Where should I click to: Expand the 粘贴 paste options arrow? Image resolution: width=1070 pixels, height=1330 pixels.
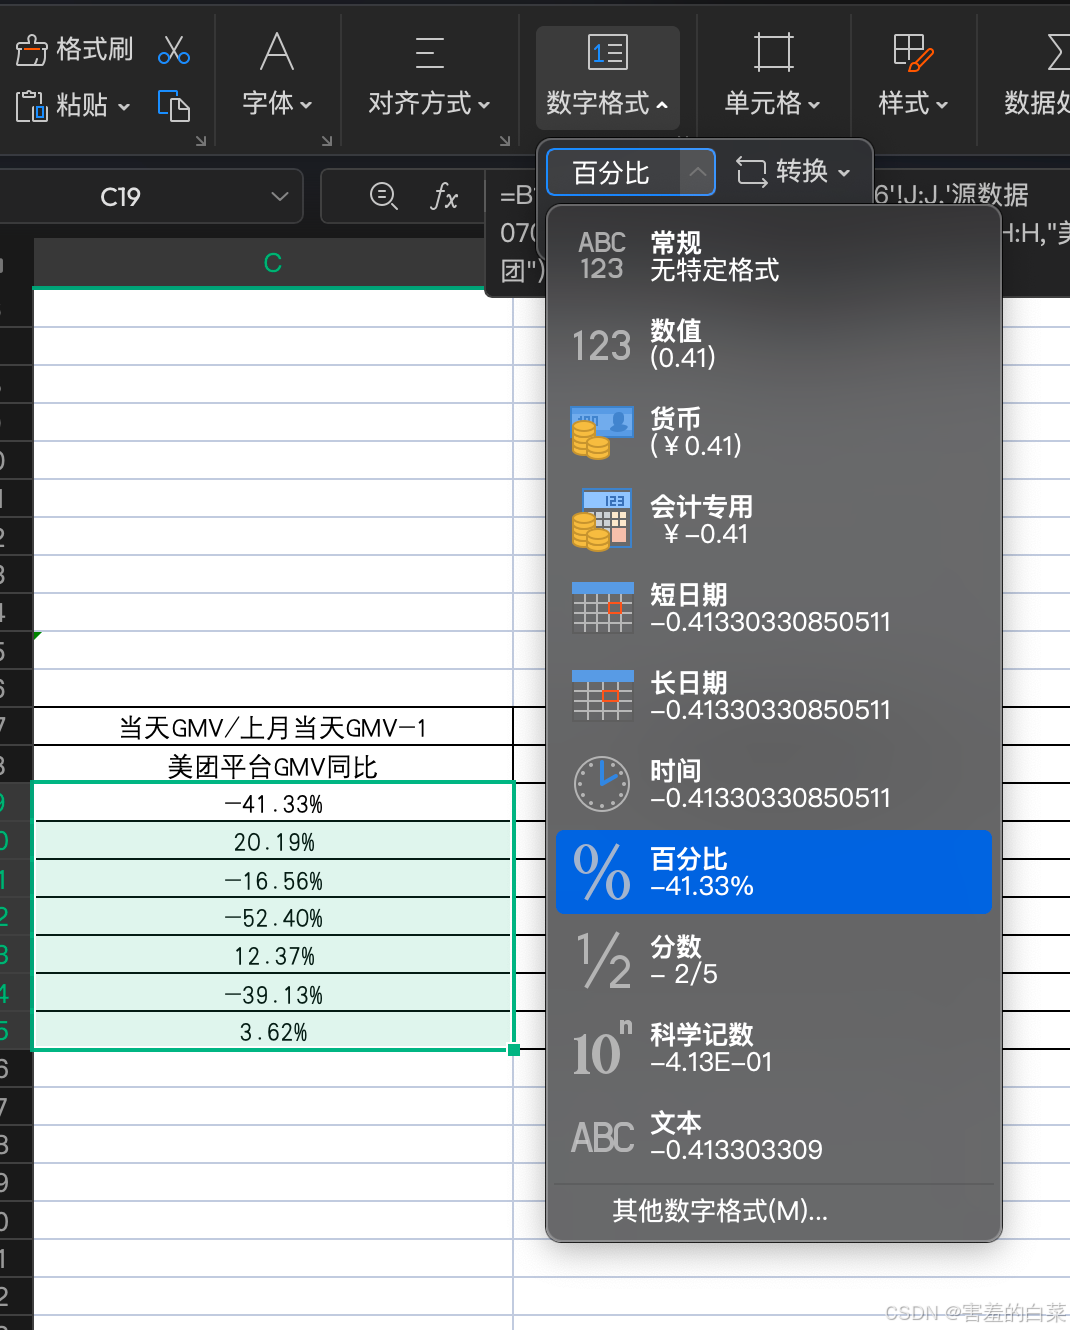point(124,106)
